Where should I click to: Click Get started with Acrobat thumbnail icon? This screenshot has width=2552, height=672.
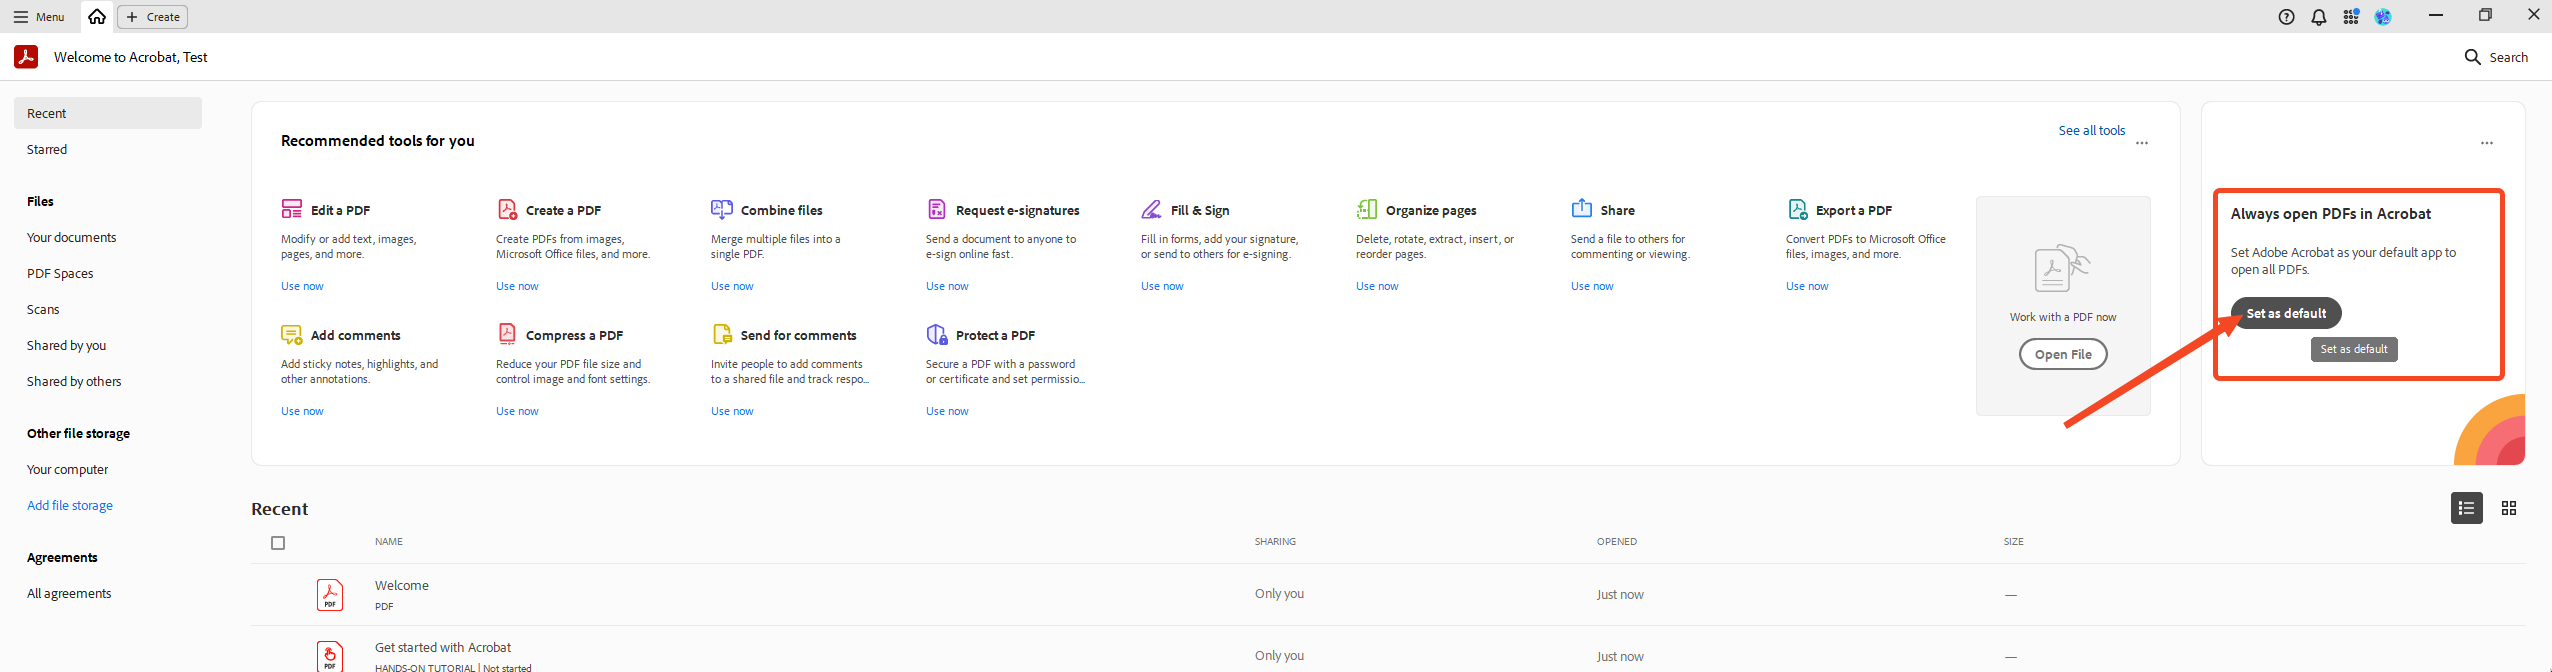click(330, 656)
